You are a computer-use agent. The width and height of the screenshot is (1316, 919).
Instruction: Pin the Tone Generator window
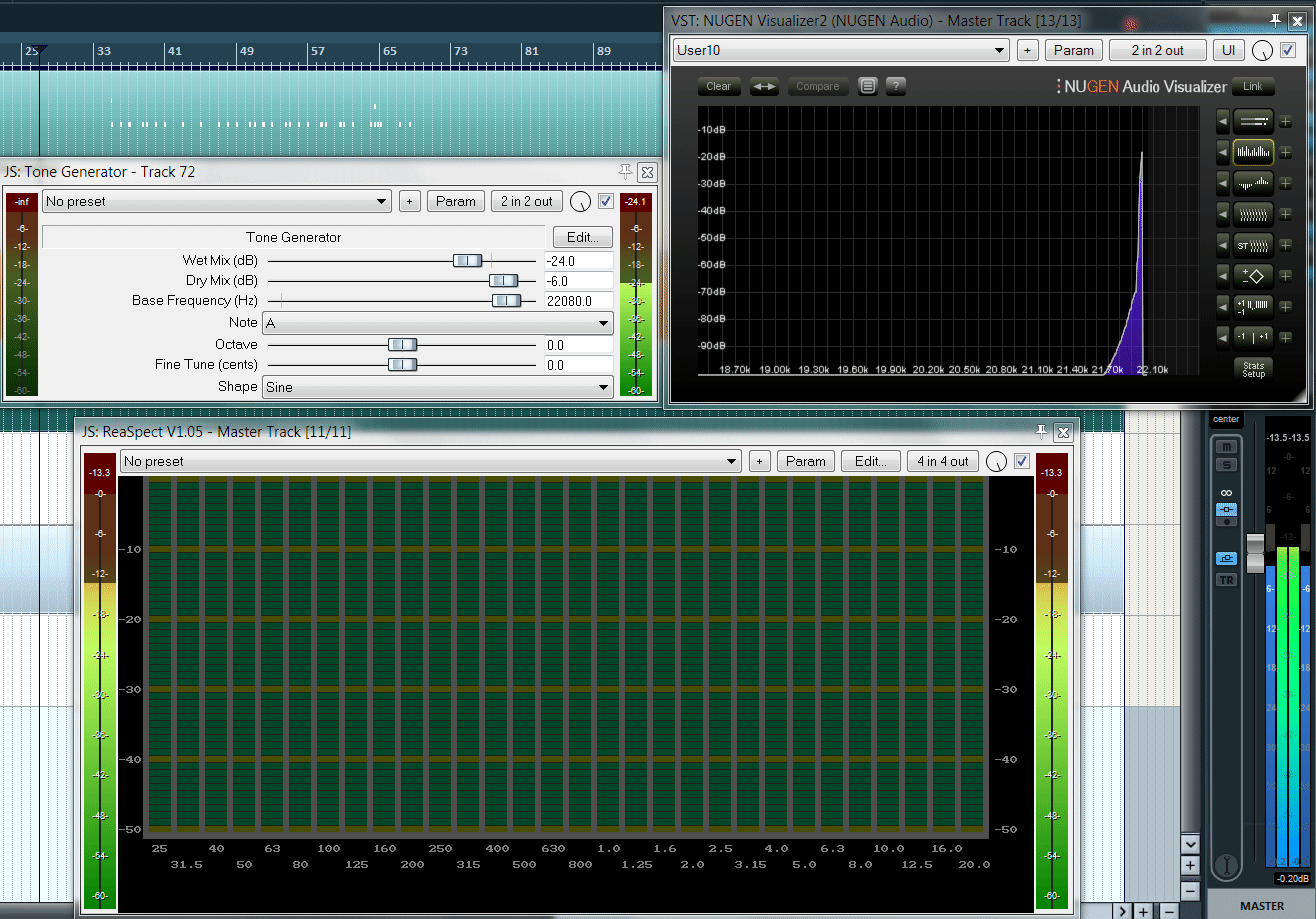626,172
